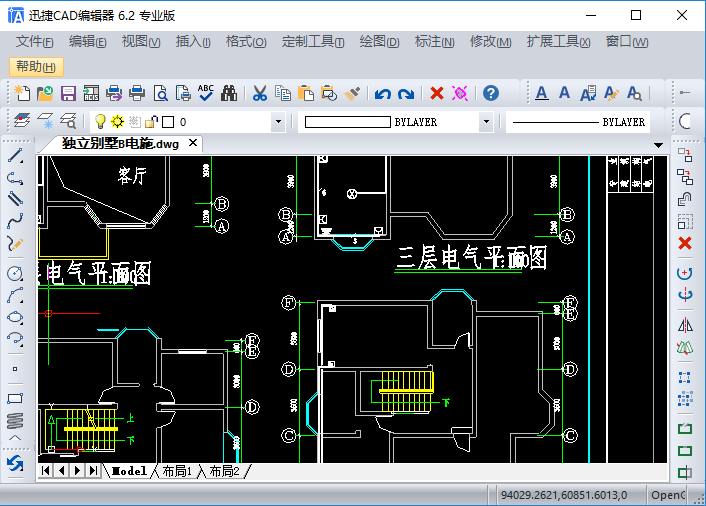Open Find binoculars tool
This screenshot has width=706, height=506.
coord(229,93)
